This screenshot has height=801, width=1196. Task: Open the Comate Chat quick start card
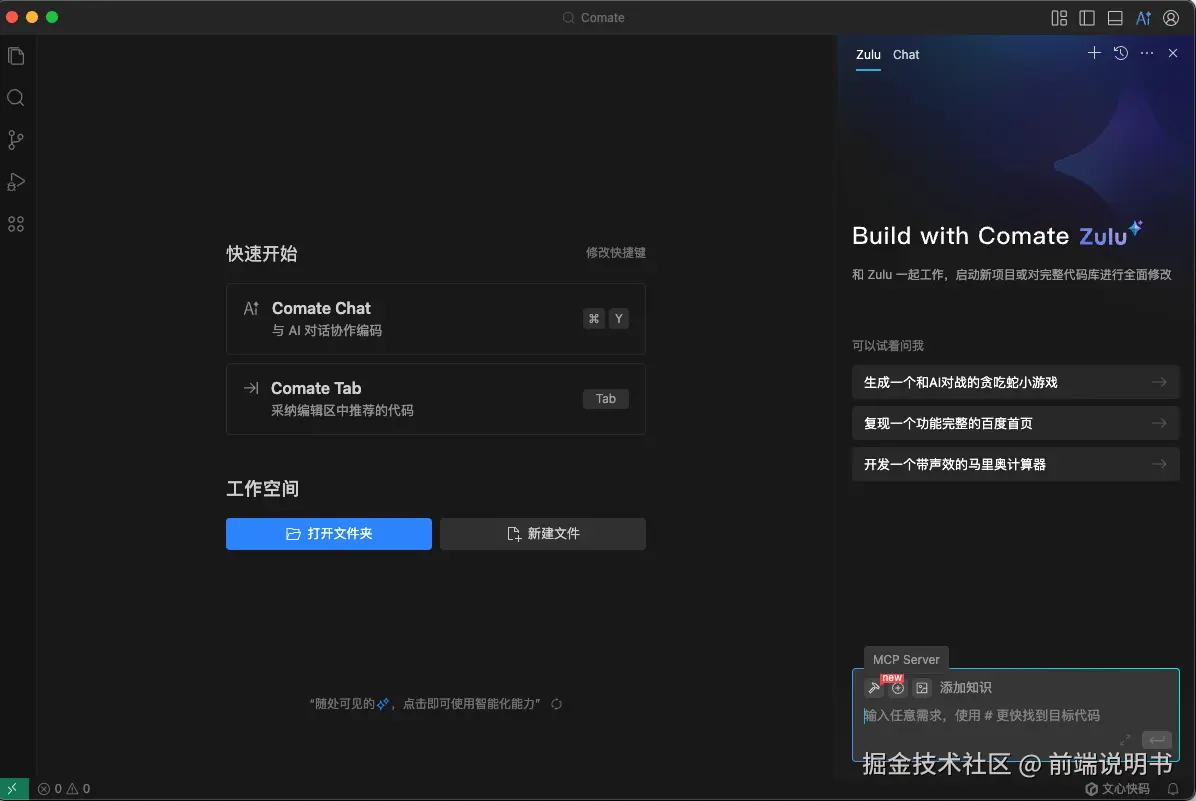pos(436,319)
